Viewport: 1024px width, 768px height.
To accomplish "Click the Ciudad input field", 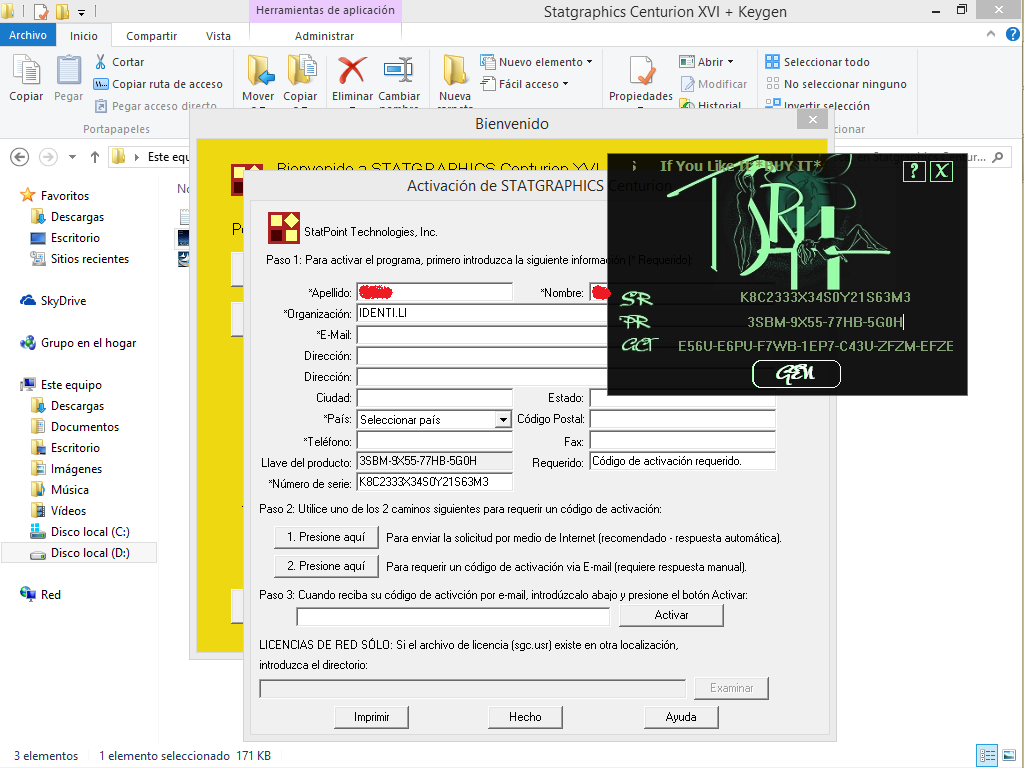I will [434, 398].
